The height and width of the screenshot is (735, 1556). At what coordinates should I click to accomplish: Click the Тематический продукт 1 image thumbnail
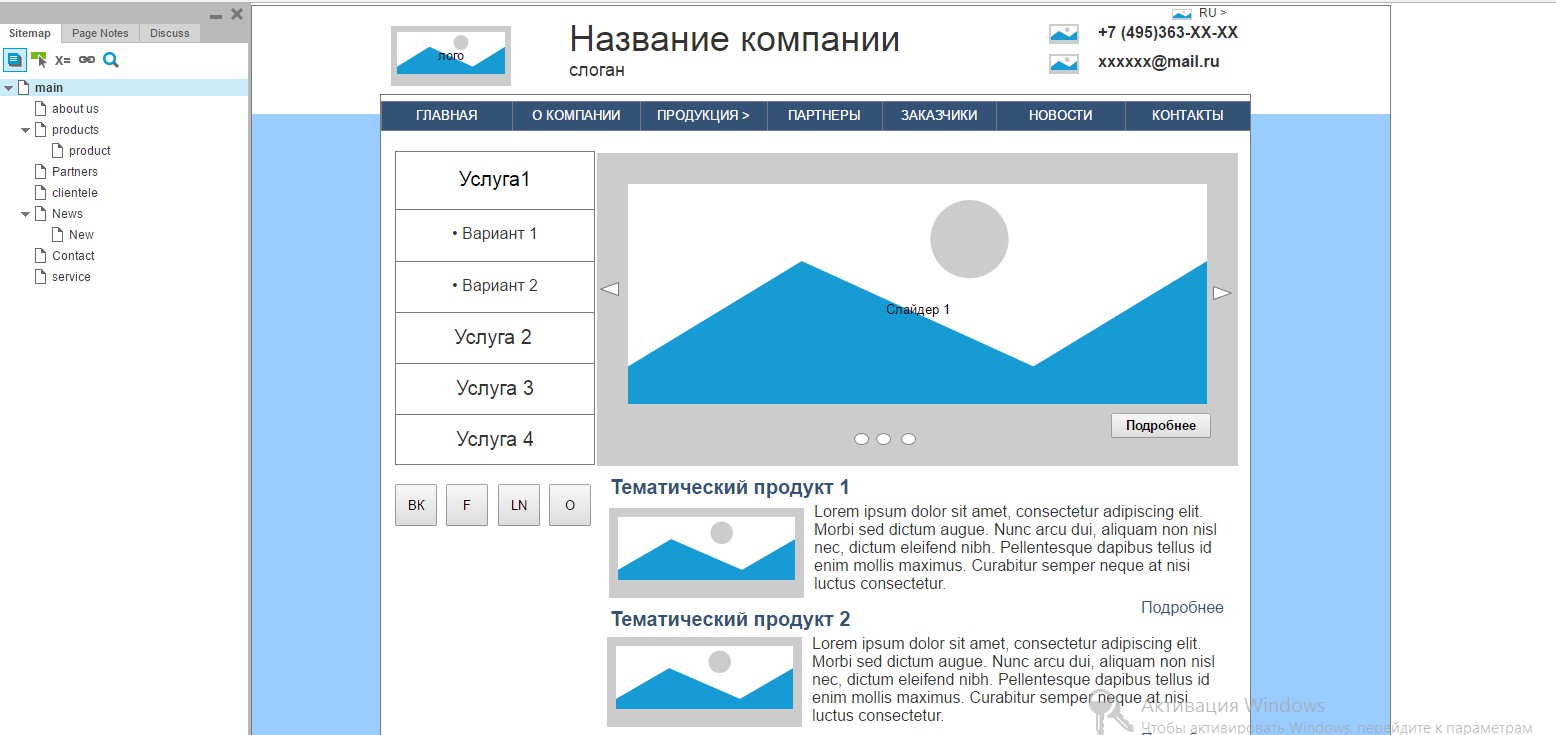click(x=706, y=553)
